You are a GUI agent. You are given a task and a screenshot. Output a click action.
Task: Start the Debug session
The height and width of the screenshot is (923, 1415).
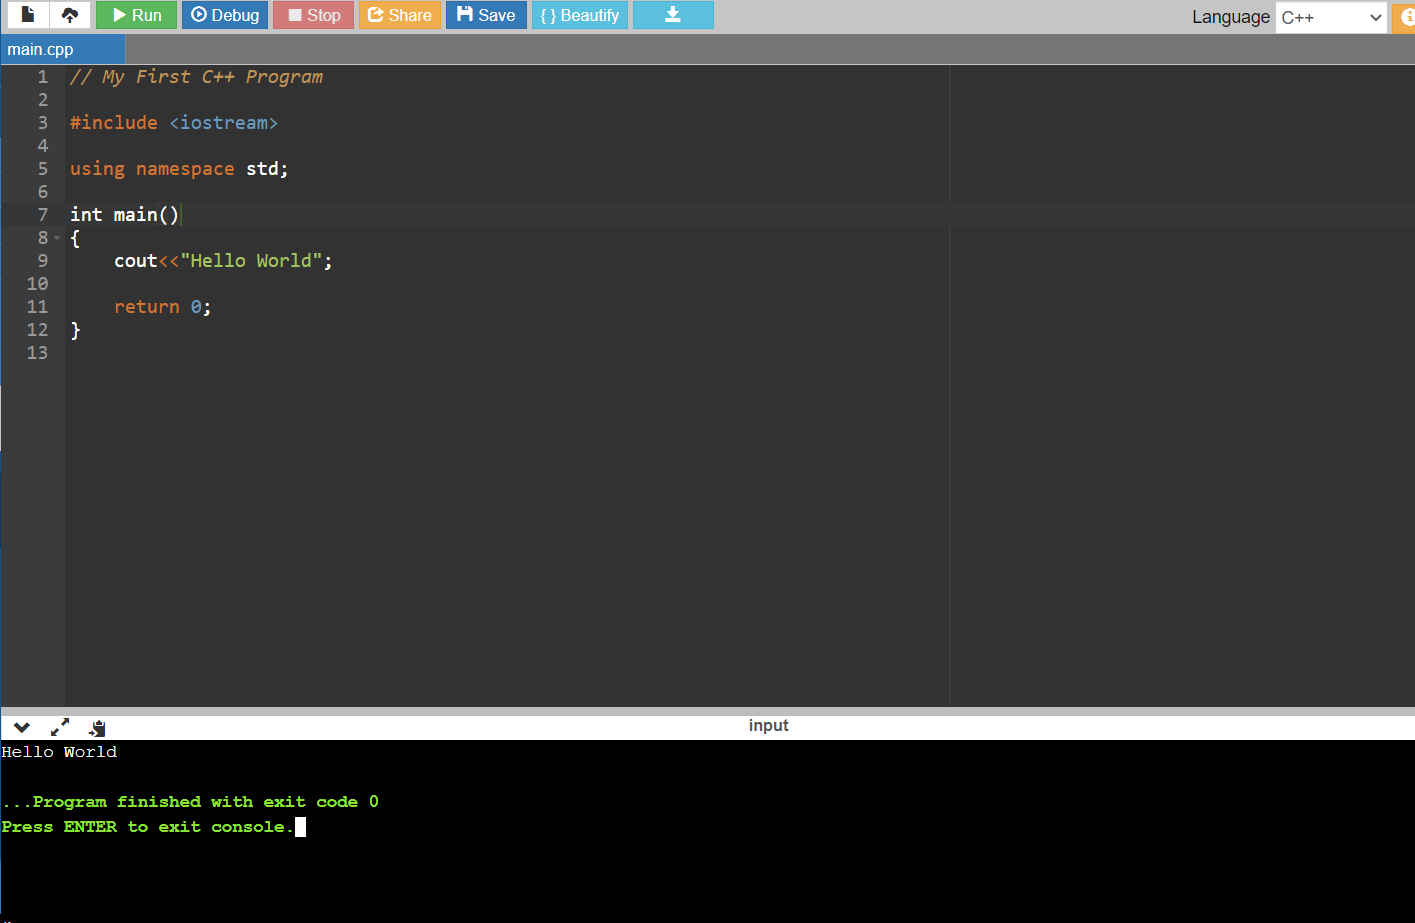pos(225,15)
